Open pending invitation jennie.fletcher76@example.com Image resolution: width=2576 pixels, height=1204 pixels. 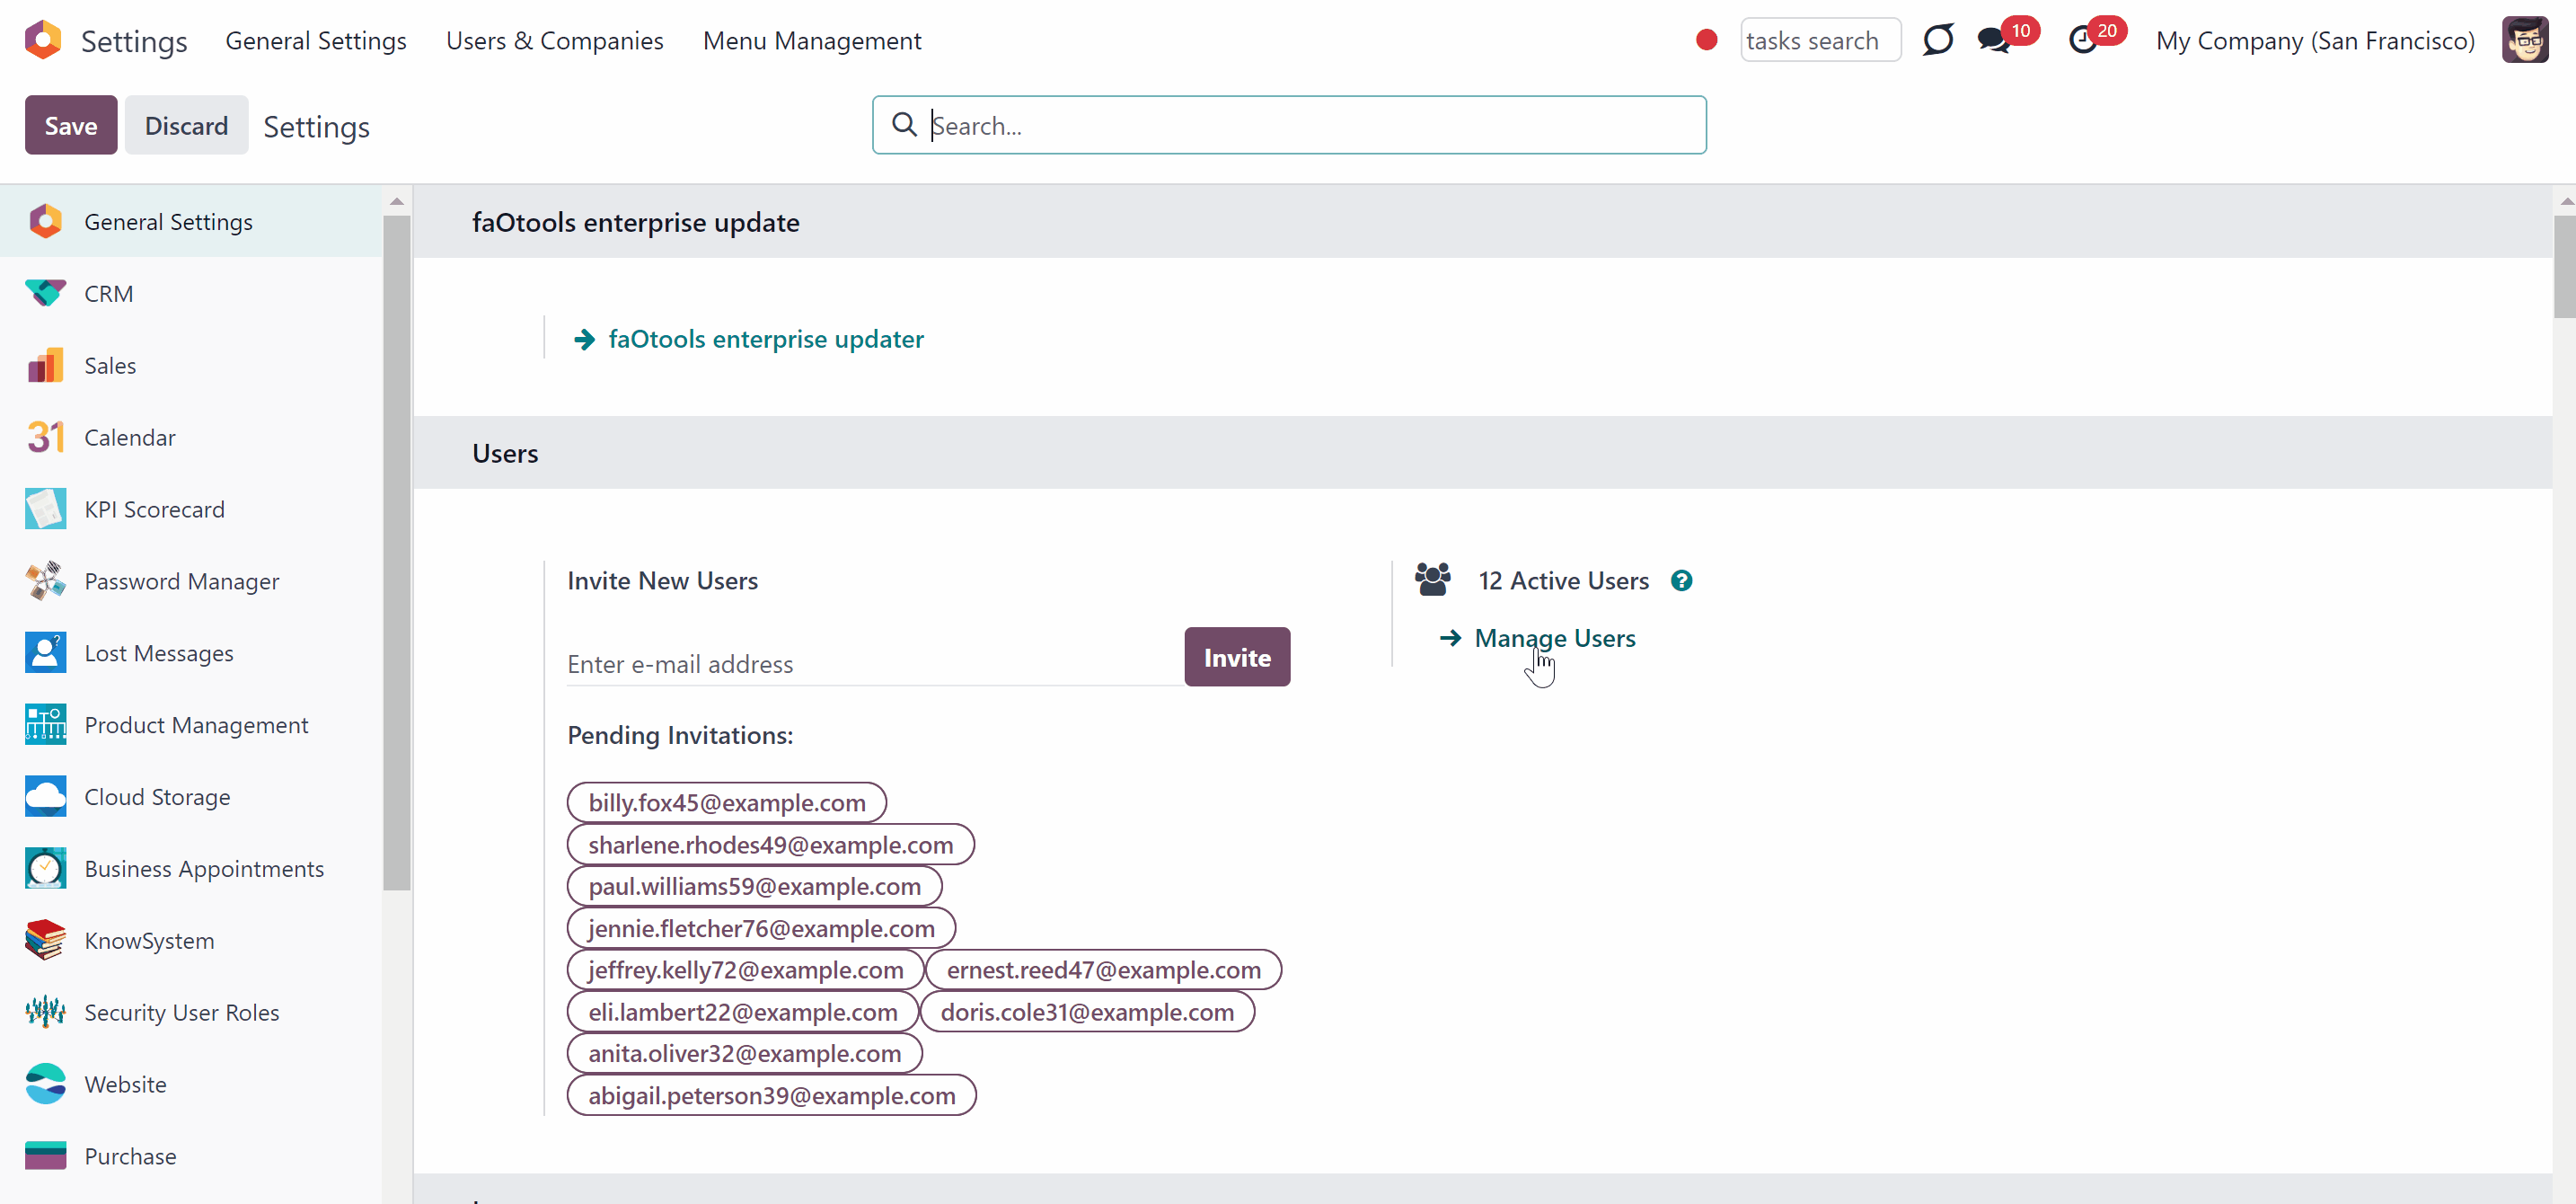click(x=761, y=929)
